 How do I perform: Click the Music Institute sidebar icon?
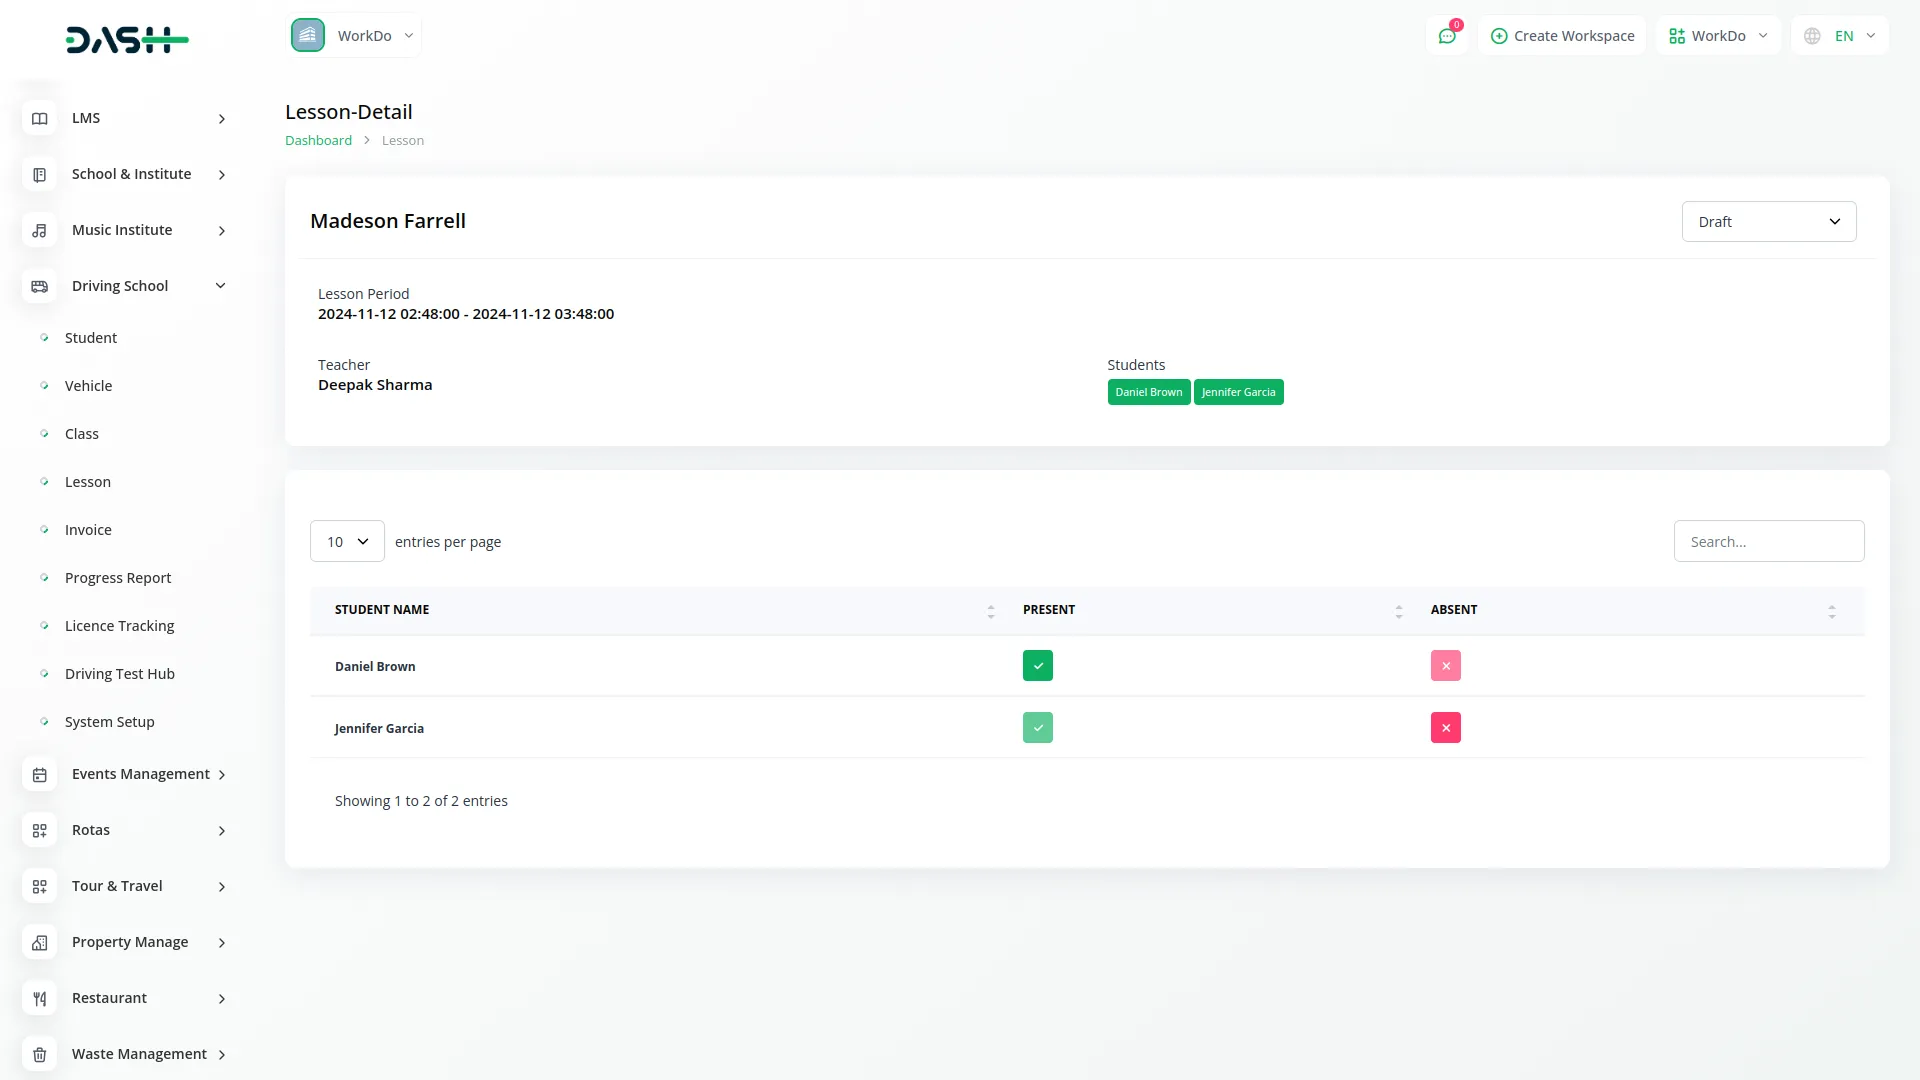click(x=39, y=230)
